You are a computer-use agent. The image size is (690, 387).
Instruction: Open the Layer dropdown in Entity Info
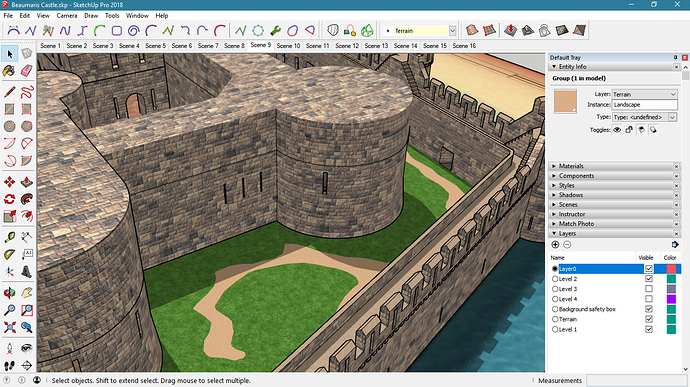[645, 94]
